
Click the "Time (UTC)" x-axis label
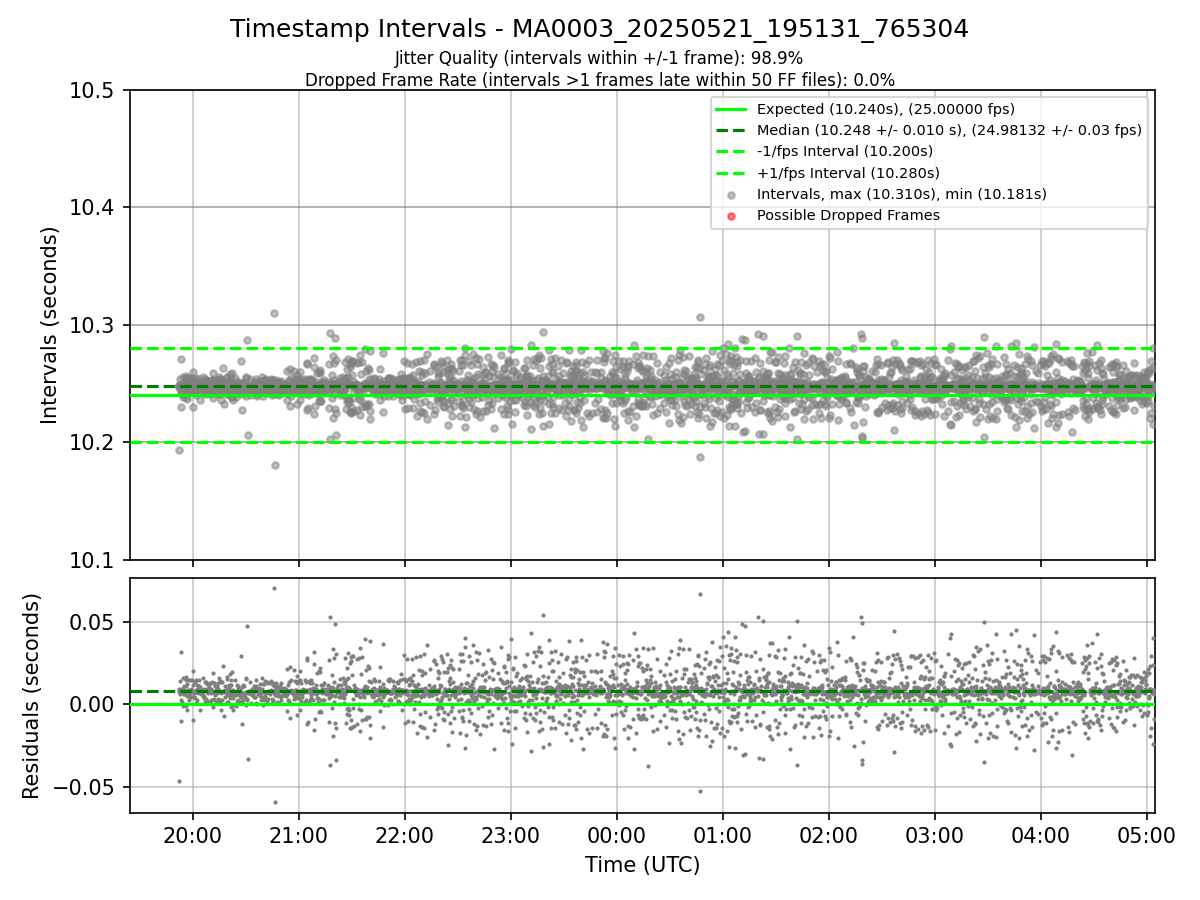tap(642, 865)
